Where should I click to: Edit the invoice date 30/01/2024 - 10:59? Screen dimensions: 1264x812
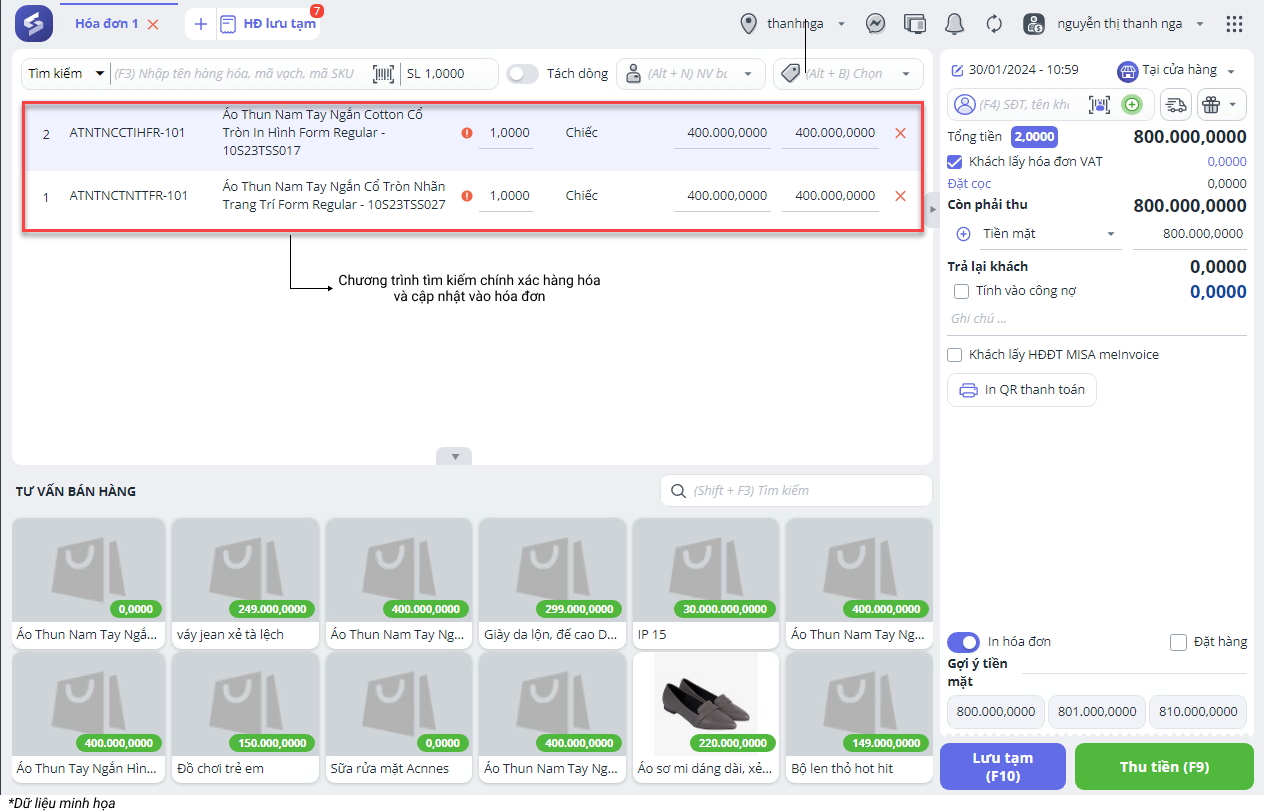pyautogui.click(x=1014, y=70)
